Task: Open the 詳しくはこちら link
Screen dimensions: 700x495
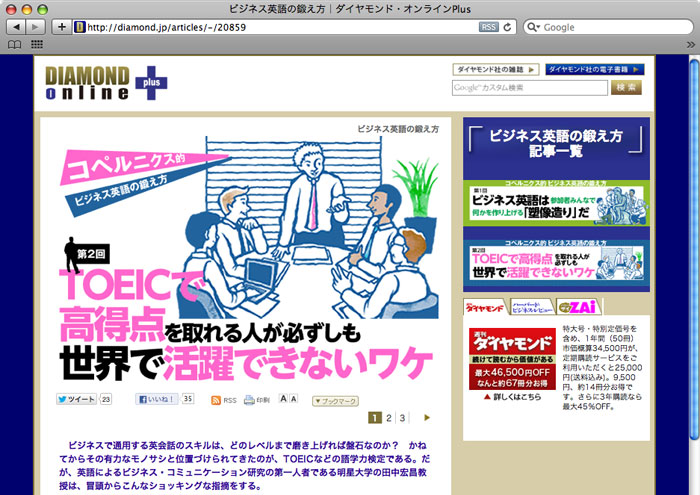Action: [513, 397]
